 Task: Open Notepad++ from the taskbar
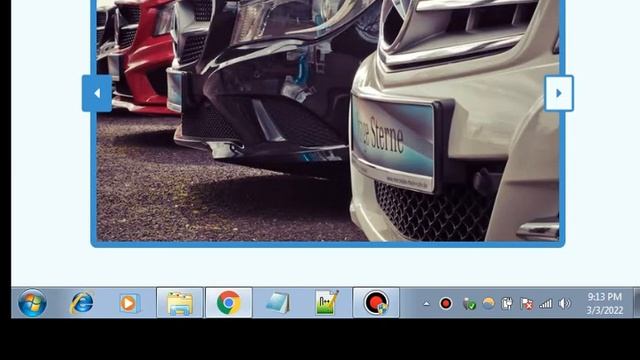click(x=327, y=303)
